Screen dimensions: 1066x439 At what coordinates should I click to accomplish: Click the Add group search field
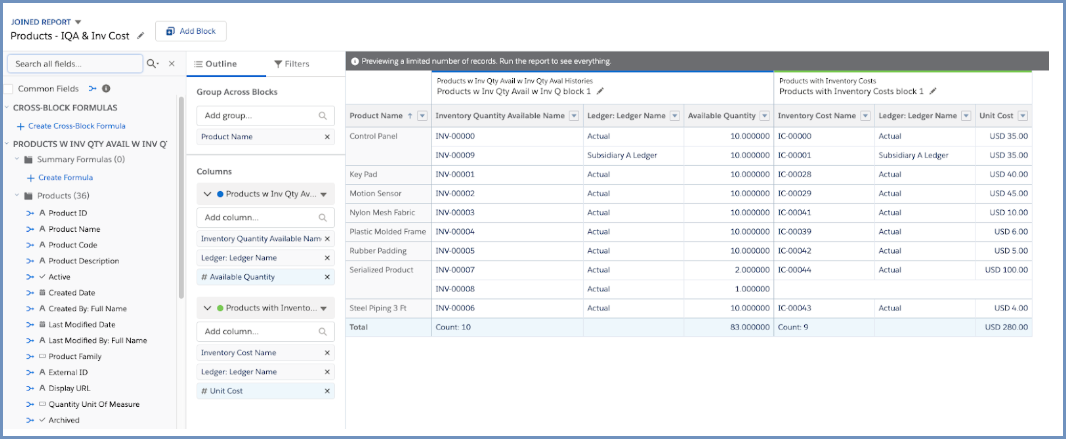point(265,116)
